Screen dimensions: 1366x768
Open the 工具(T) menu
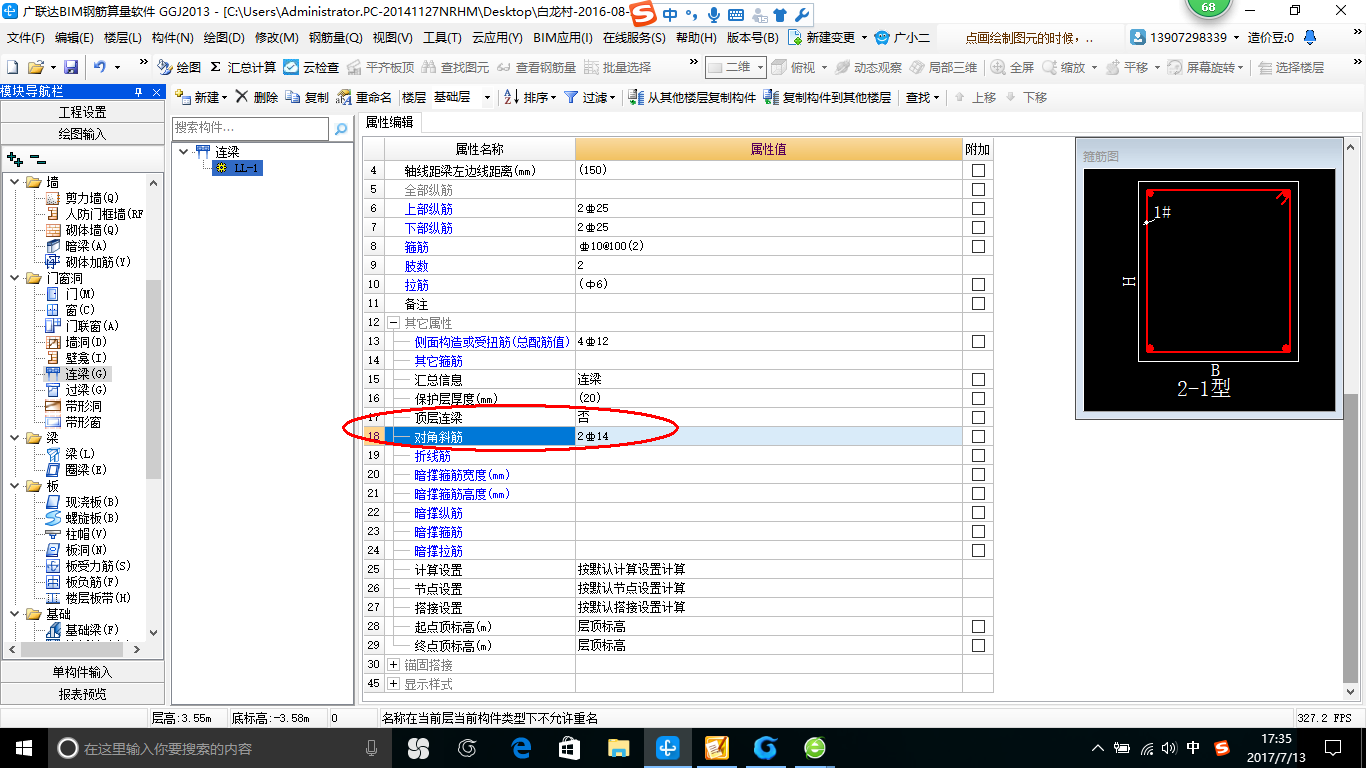442,38
